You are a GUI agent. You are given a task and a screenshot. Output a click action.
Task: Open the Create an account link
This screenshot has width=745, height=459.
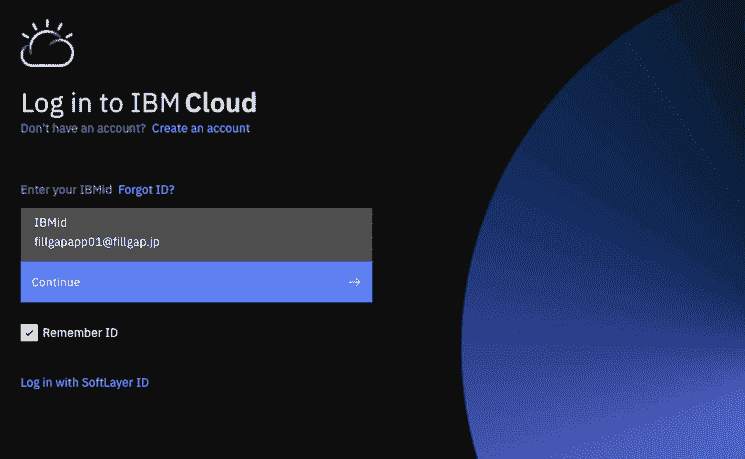tap(201, 128)
